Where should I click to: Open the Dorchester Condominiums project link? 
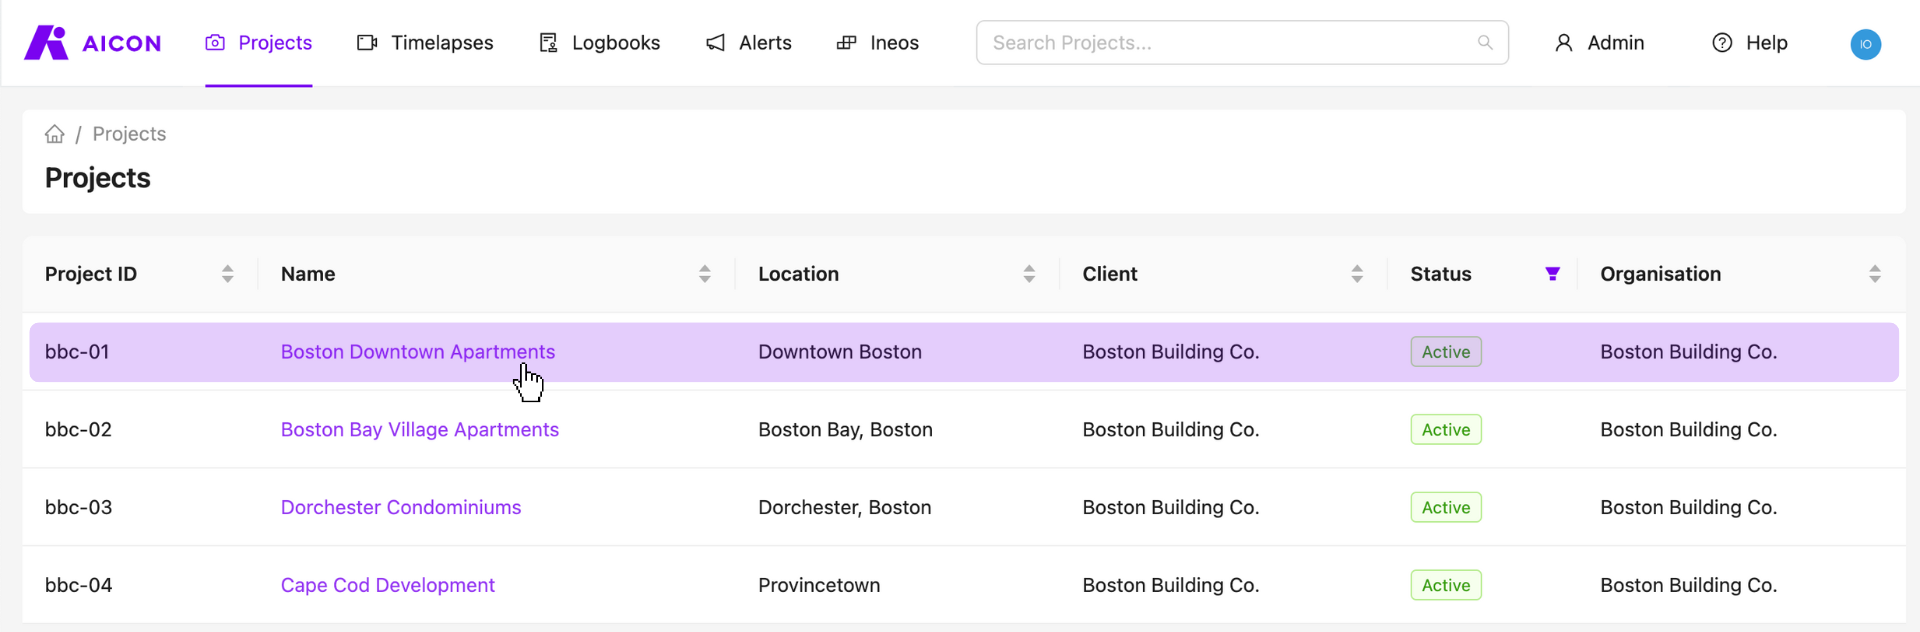pyautogui.click(x=400, y=508)
